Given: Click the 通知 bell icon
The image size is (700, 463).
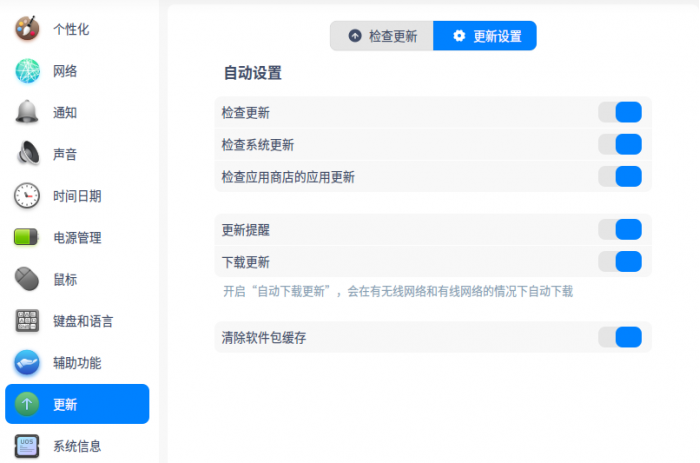Looking at the screenshot, I should (27, 112).
